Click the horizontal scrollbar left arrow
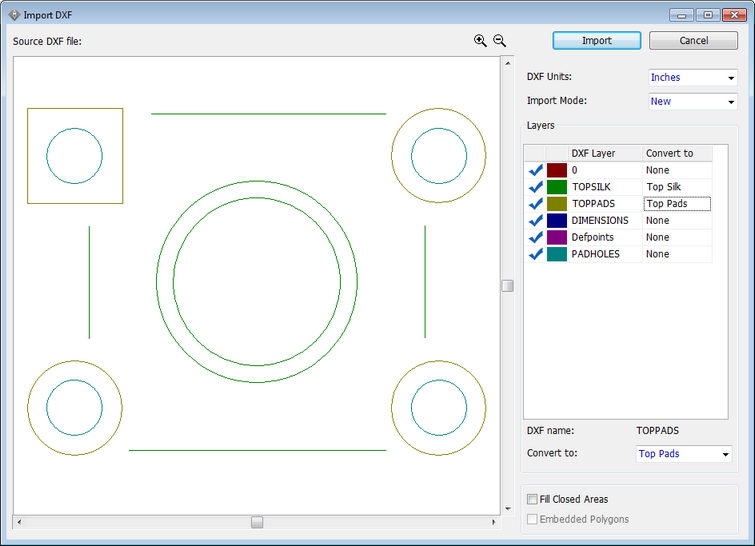The width and height of the screenshot is (755, 546). 19,522
